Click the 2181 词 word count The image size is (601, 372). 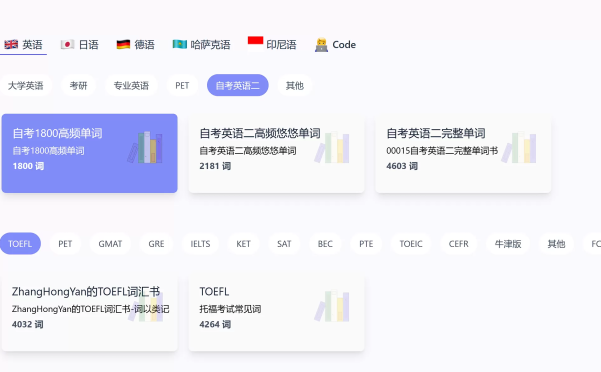215,166
